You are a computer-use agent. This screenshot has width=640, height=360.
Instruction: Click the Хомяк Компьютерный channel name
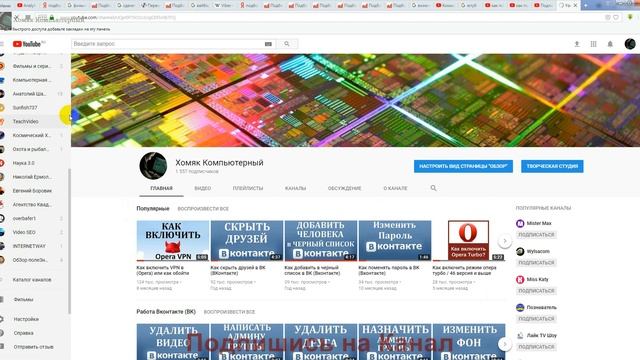(219, 162)
